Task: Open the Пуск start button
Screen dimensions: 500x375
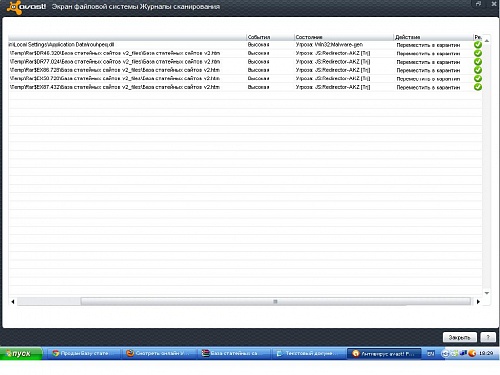Action: click(21, 354)
